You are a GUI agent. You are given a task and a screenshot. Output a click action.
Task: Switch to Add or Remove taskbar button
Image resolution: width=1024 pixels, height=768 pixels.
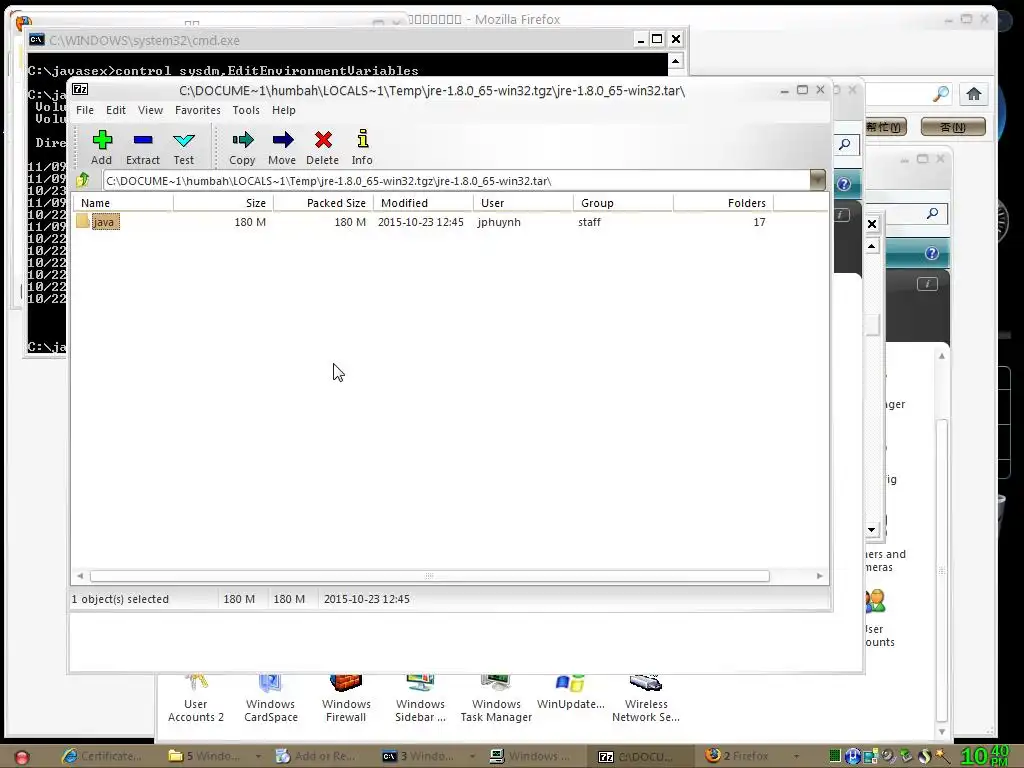(x=317, y=756)
